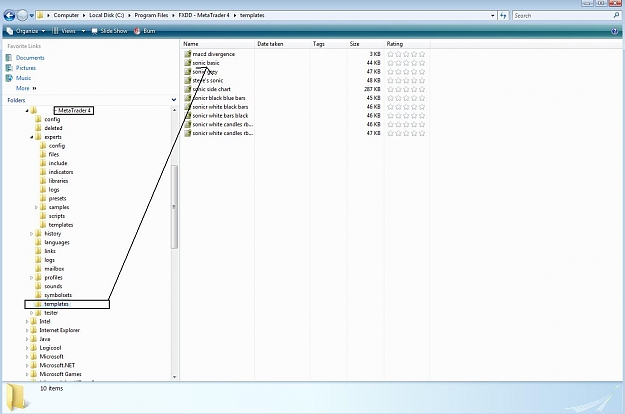Open the recent pages dropdown arrow
The image size is (625, 414).
click(x=31, y=16)
